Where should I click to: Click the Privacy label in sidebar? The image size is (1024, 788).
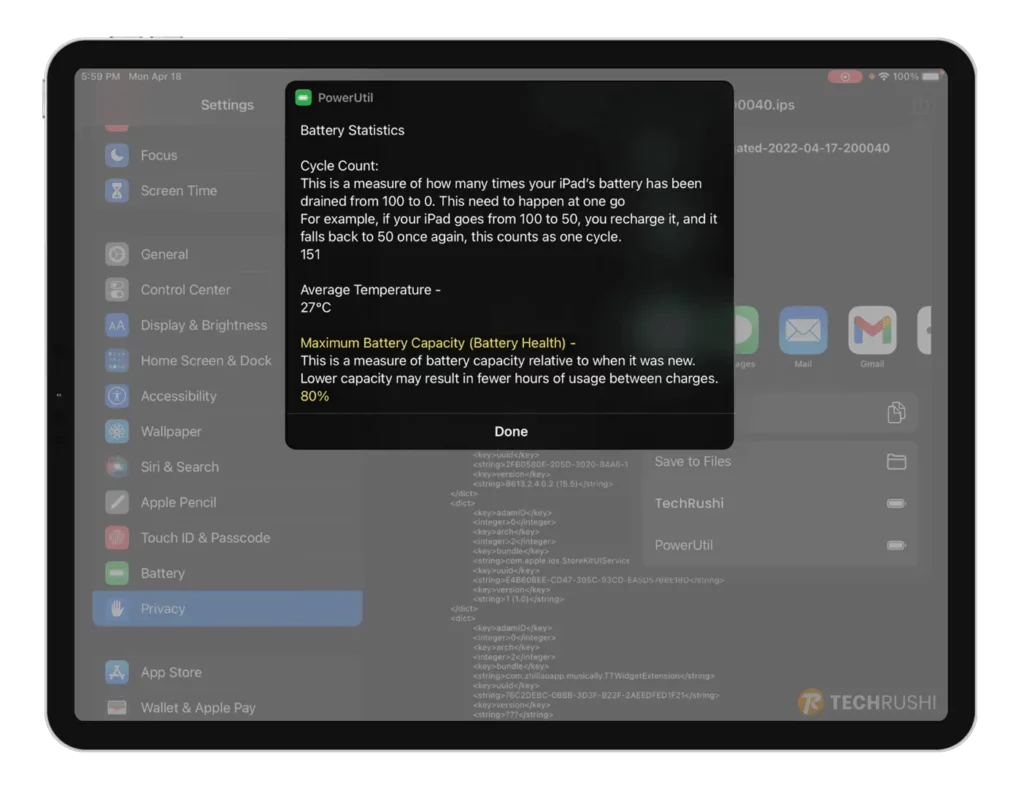tap(163, 608)
